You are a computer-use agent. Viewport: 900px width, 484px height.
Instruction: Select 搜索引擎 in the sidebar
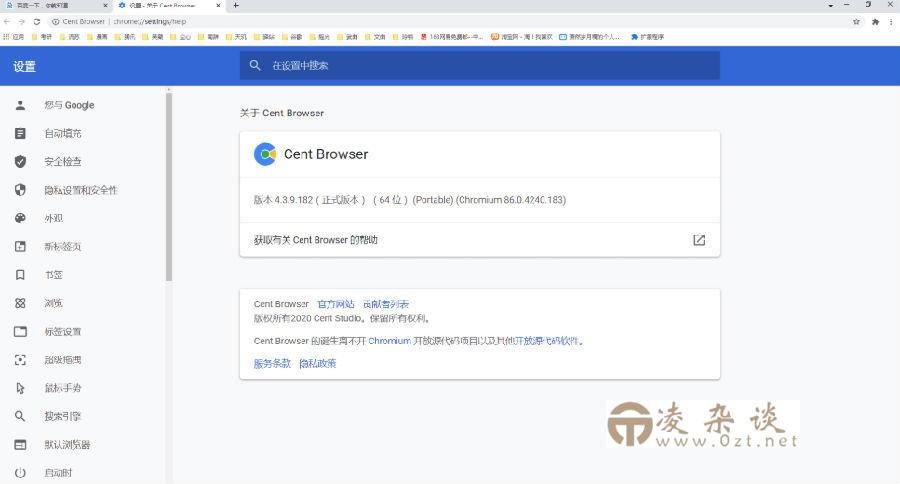coord(63,416)
